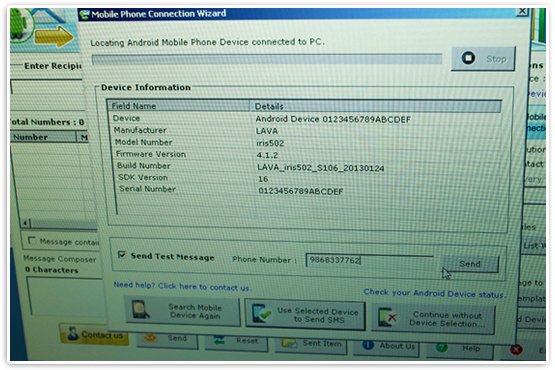Viewport: 555px width, 370px height.
Task: Click the phone red X icon on Continue button
Action: (x=387, y=317)
